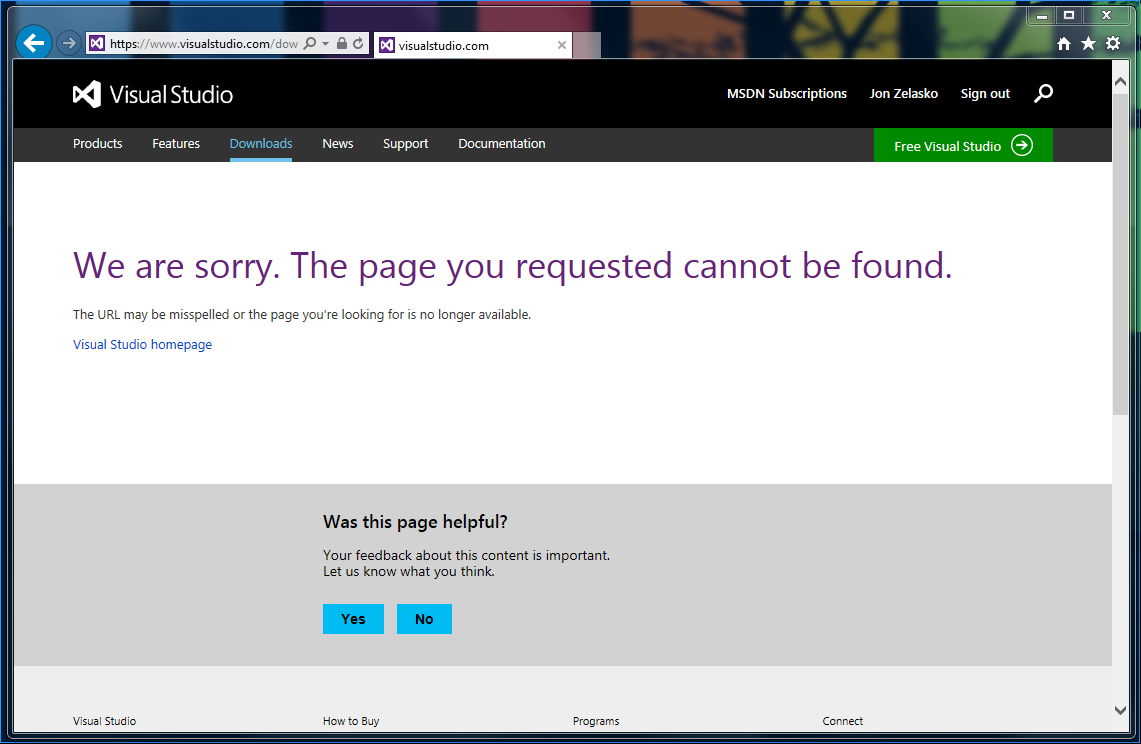Click No for page helpful feedback
Screen dimensions: 1141x744
(424, 619)
